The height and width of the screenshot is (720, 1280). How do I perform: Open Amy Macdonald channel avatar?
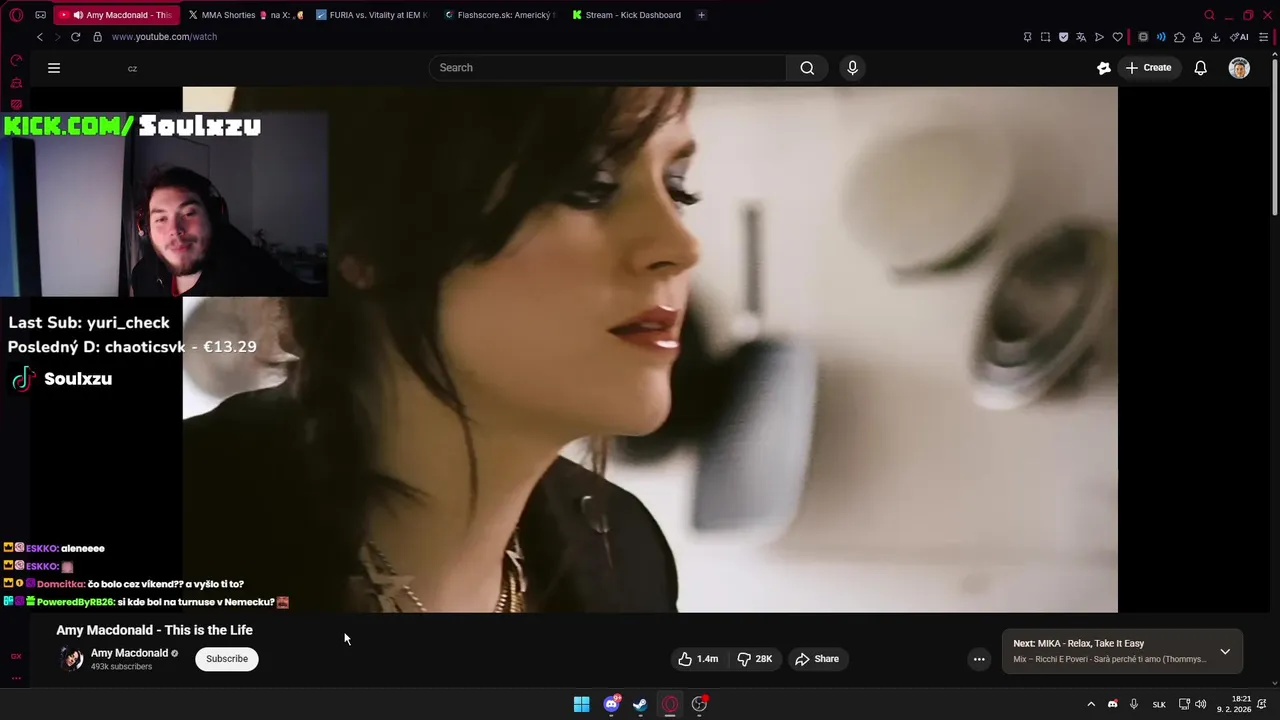(x=72, y=659)
